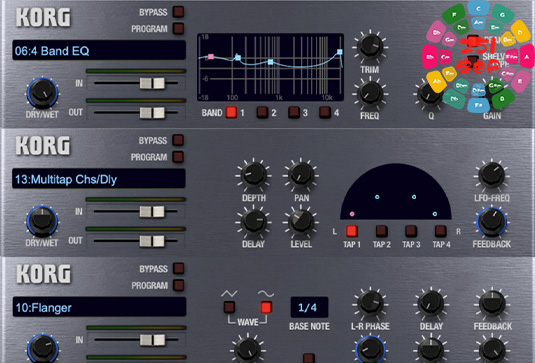
Task: Toggle BYPASS on the 4 Band EQ
Action: click(178, 12)
